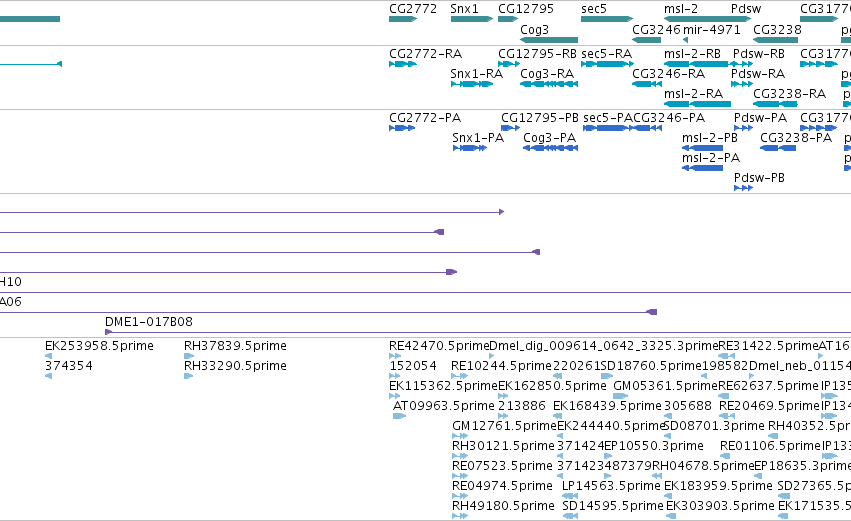This screenshot has width=851, height=521.
Task: Click the AT09963.5prime EST label
Action: [444, 406]
